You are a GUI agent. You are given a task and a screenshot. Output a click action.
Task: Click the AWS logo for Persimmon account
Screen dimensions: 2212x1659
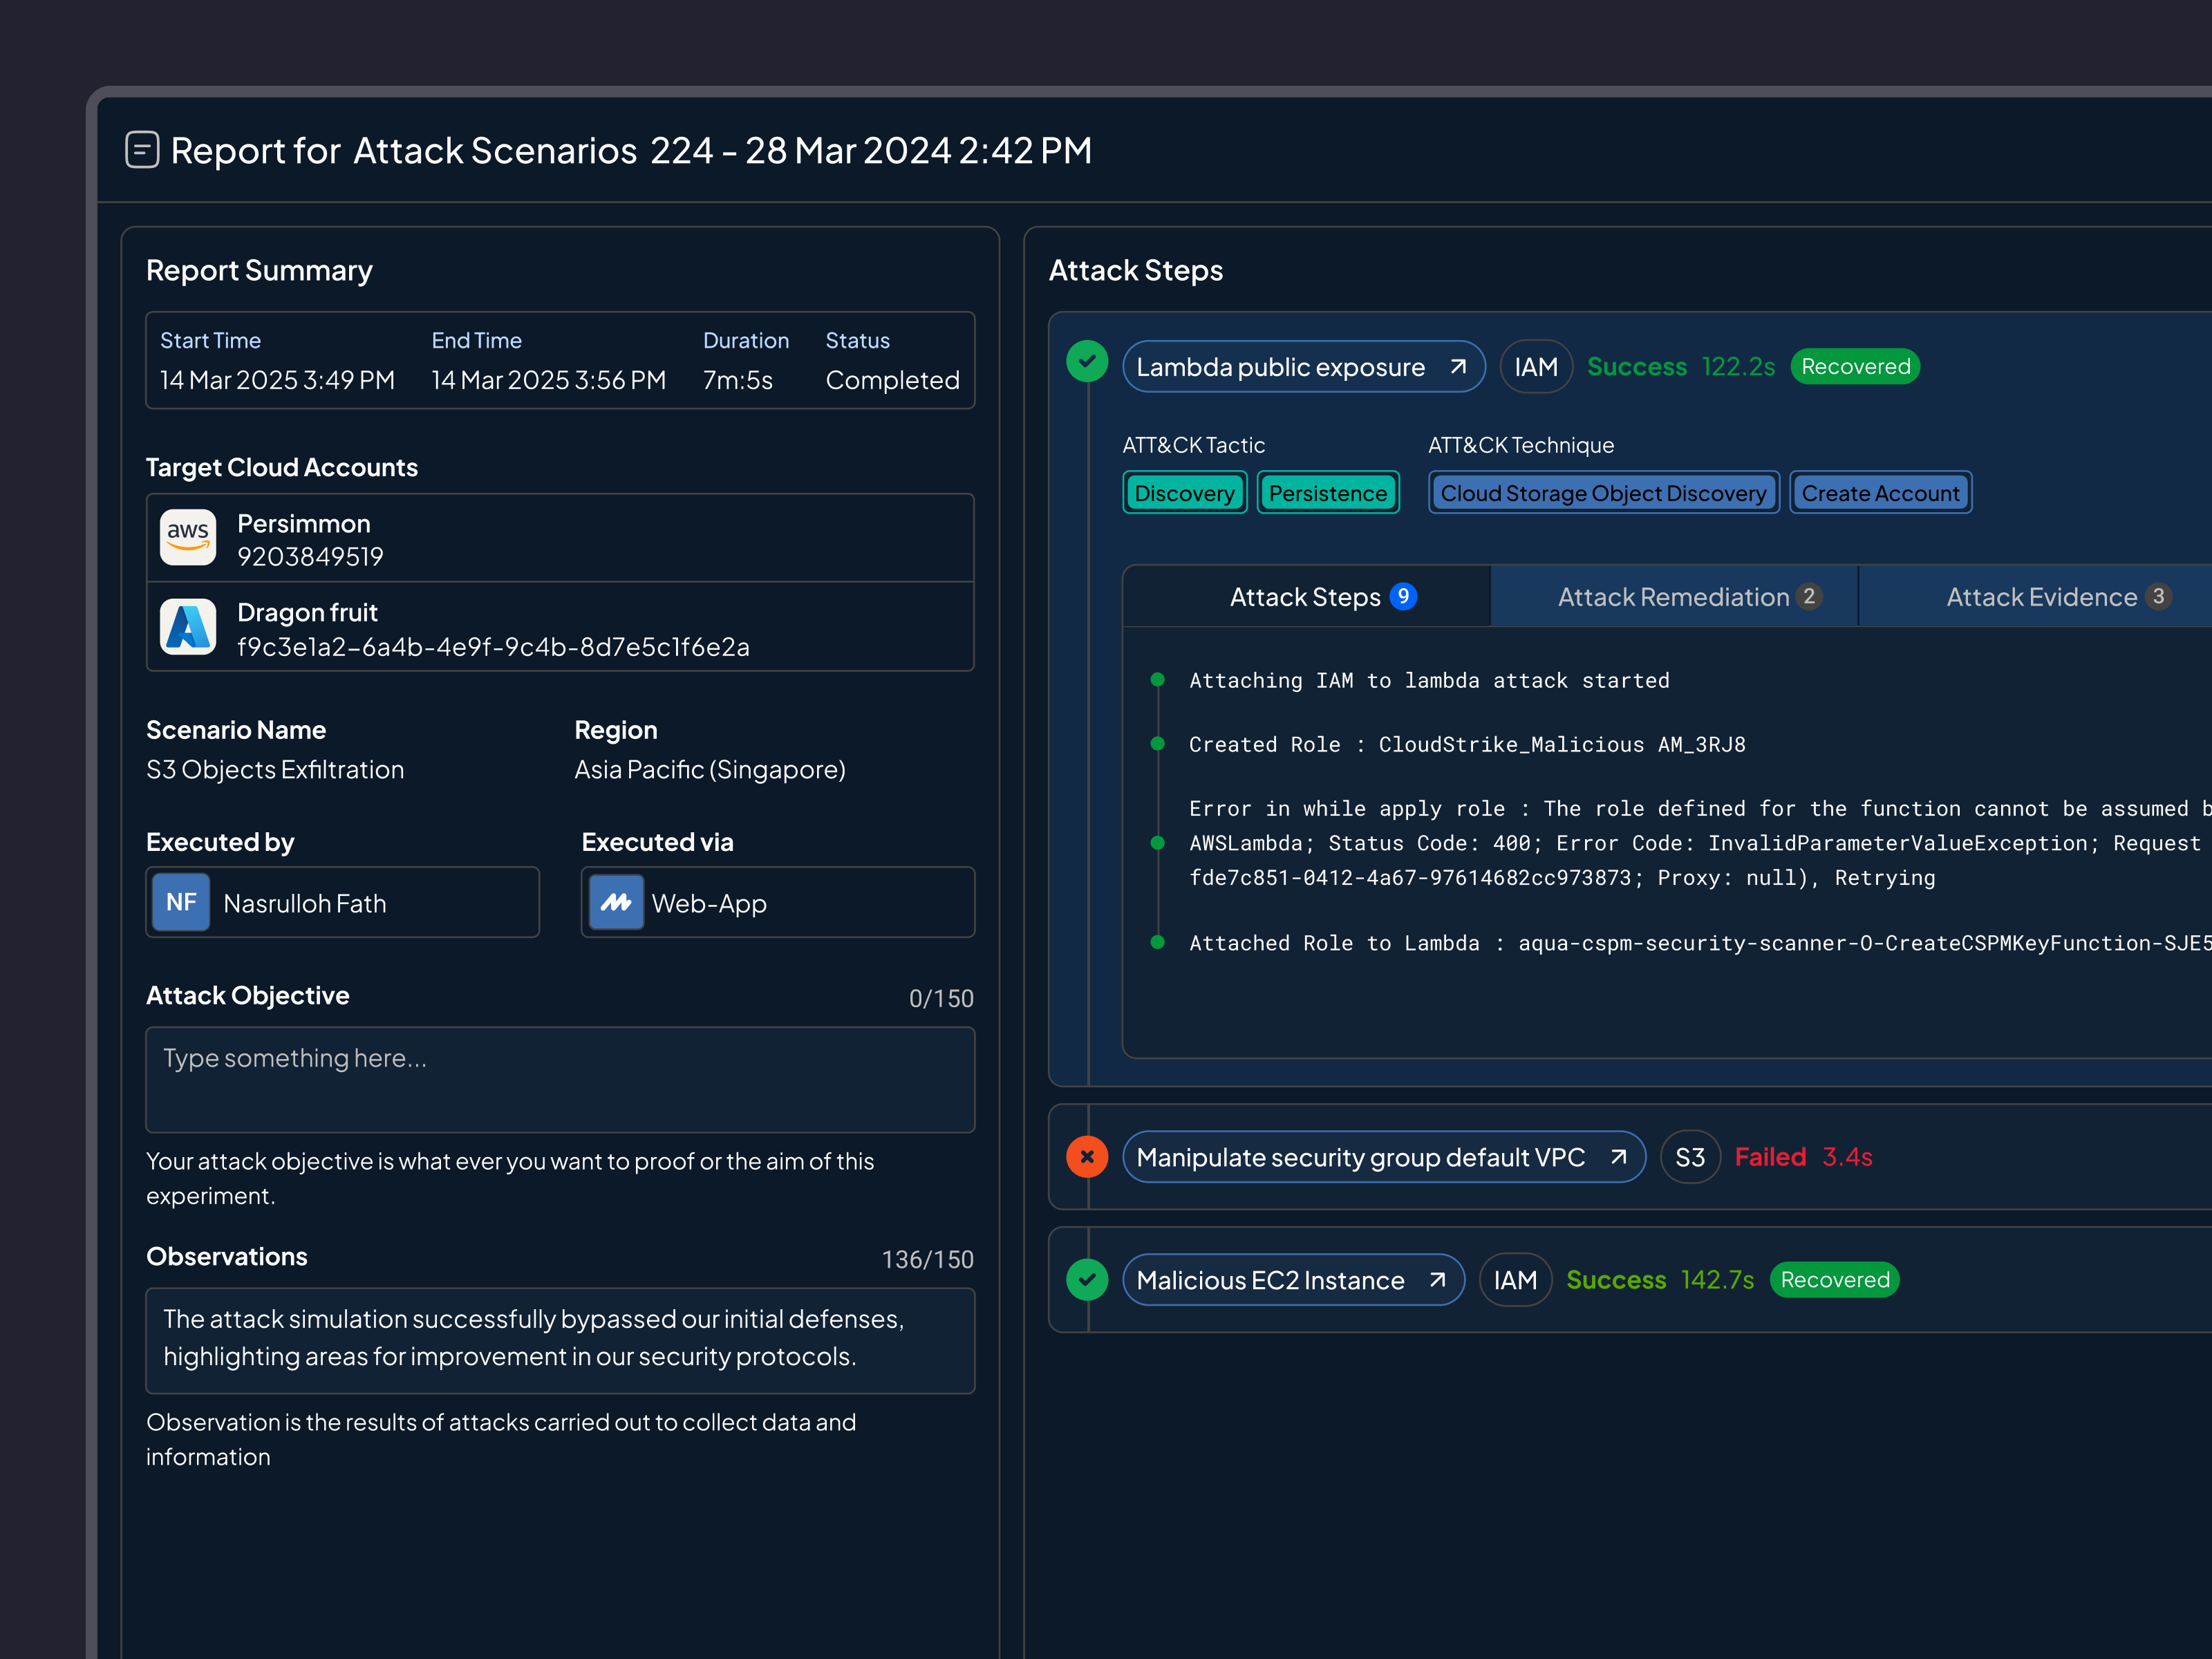click(188, 537)
